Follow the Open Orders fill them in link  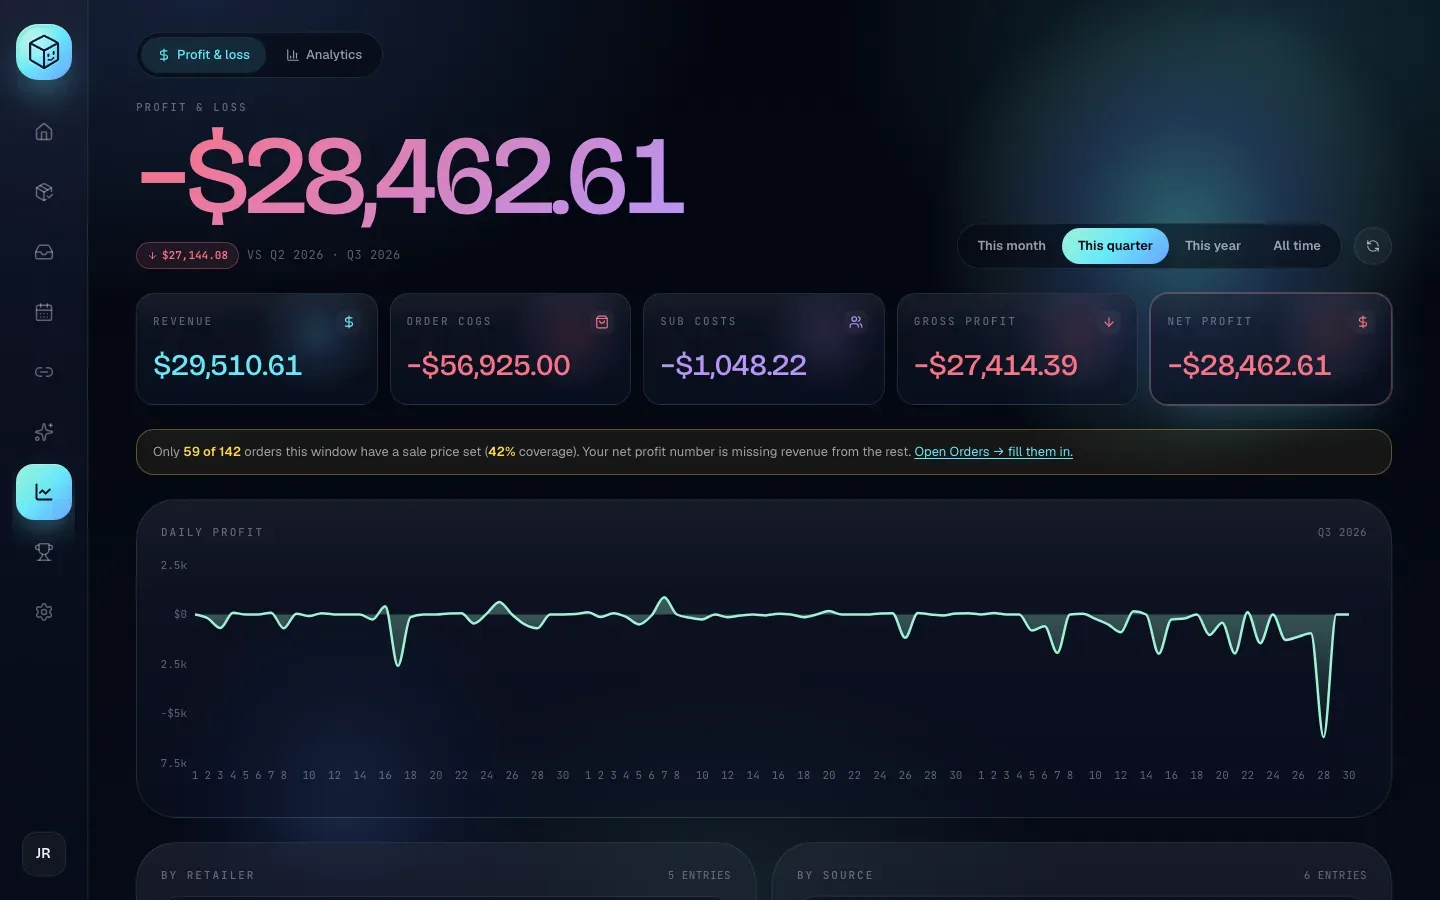[x=994, y=452]
